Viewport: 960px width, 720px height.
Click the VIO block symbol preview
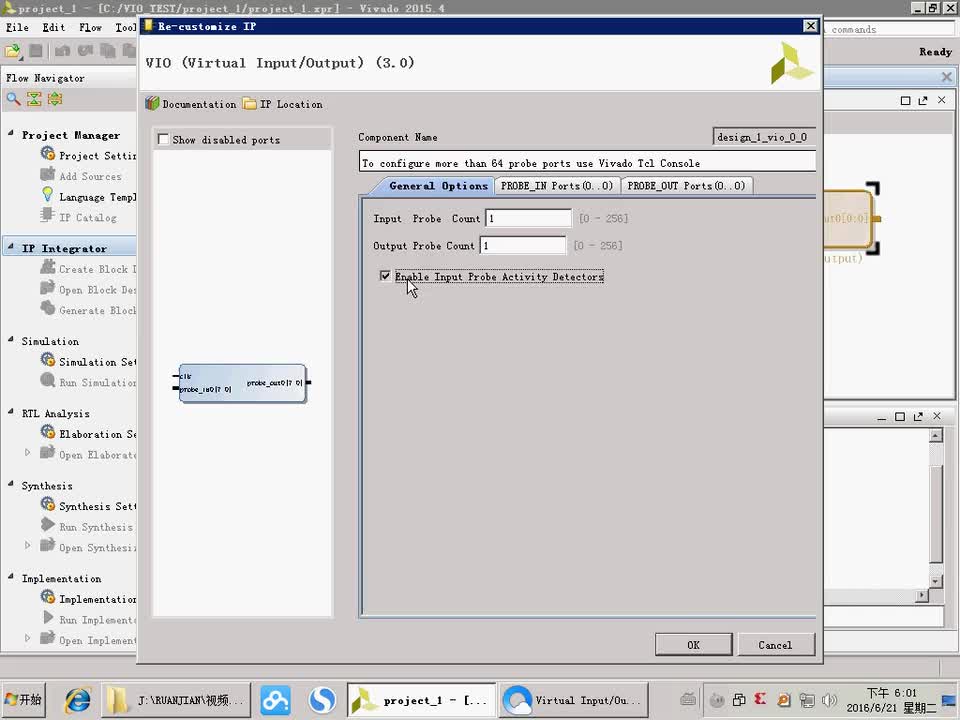coord(242,383)
